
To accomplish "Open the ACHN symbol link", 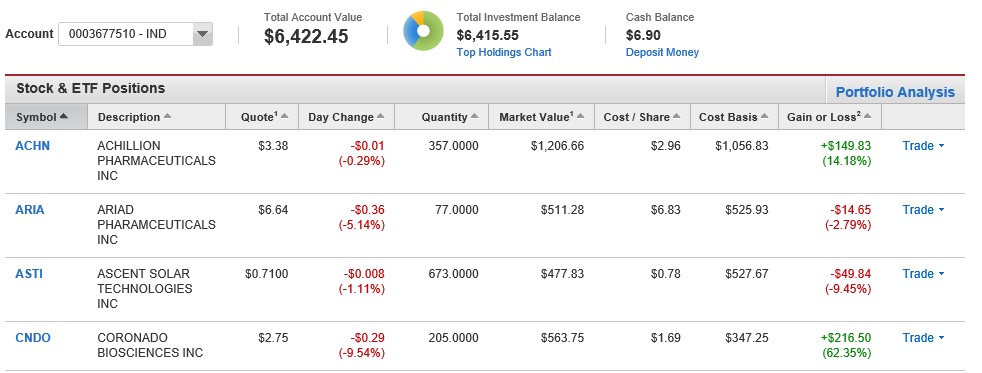I will 33,146.
